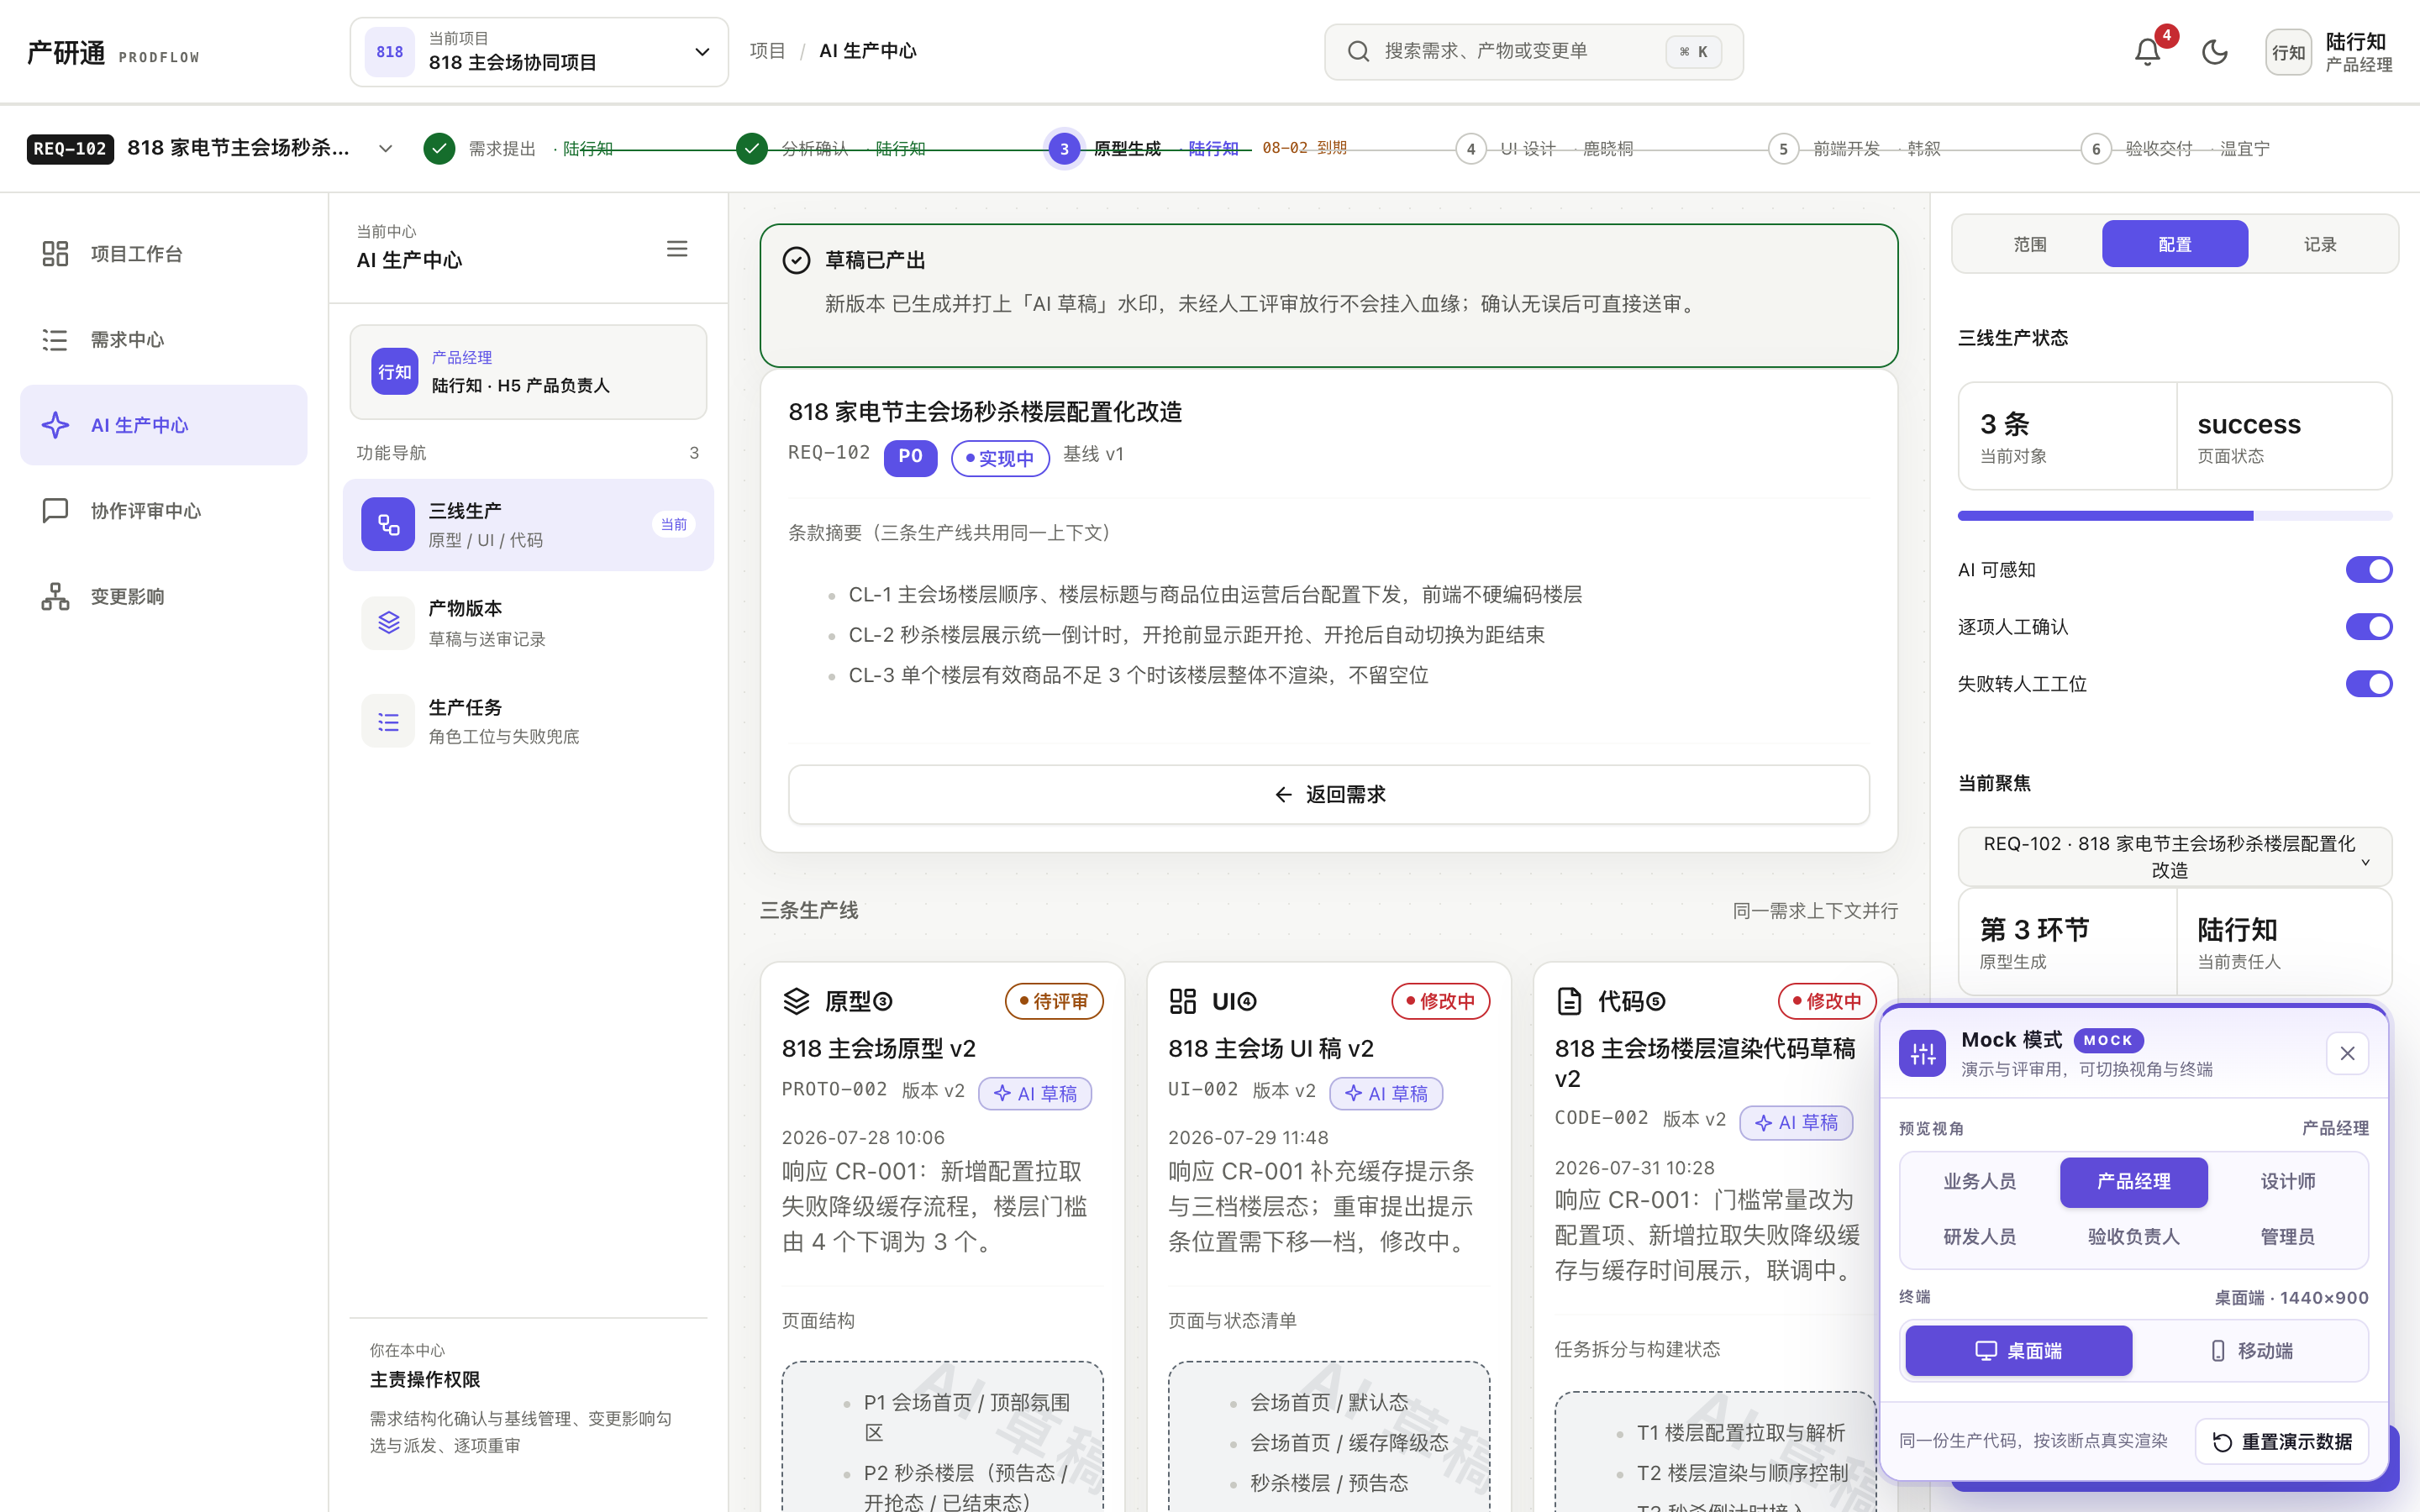
Task: Click the 修改中 status on 代码 card
Action: pyautogui.click(x=1826, y=1001)
